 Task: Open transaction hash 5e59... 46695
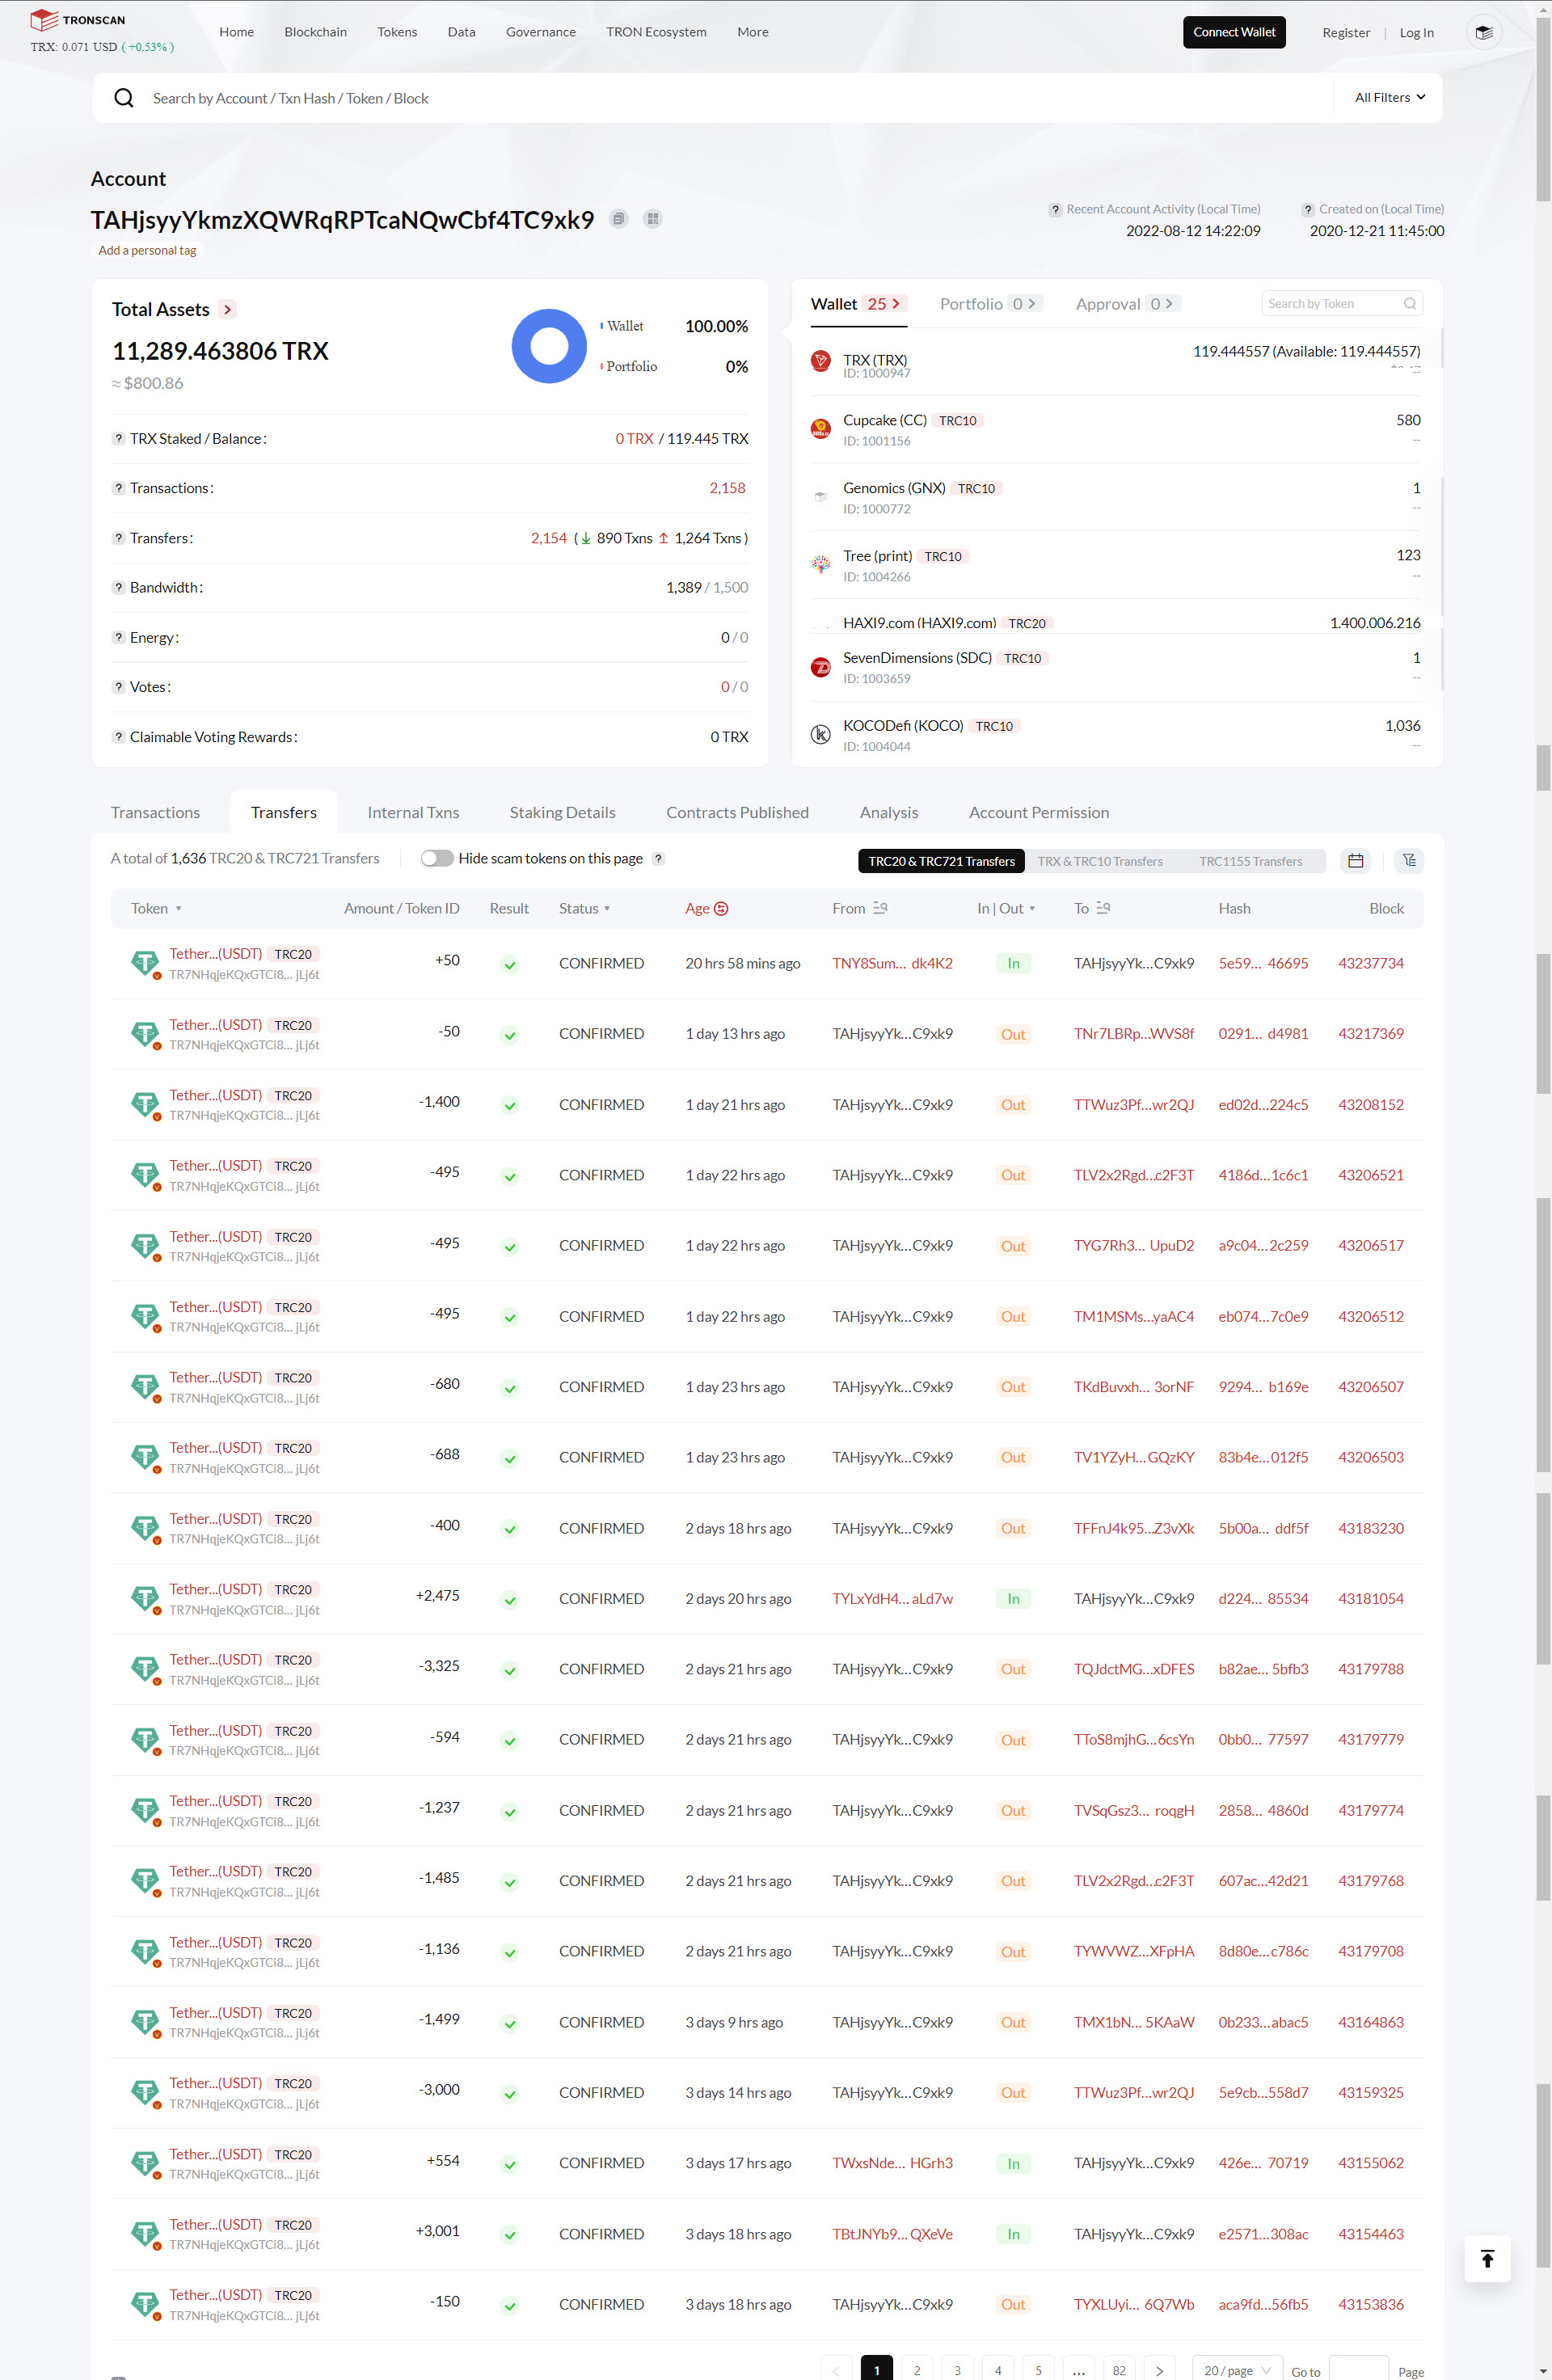(1263, 964)
